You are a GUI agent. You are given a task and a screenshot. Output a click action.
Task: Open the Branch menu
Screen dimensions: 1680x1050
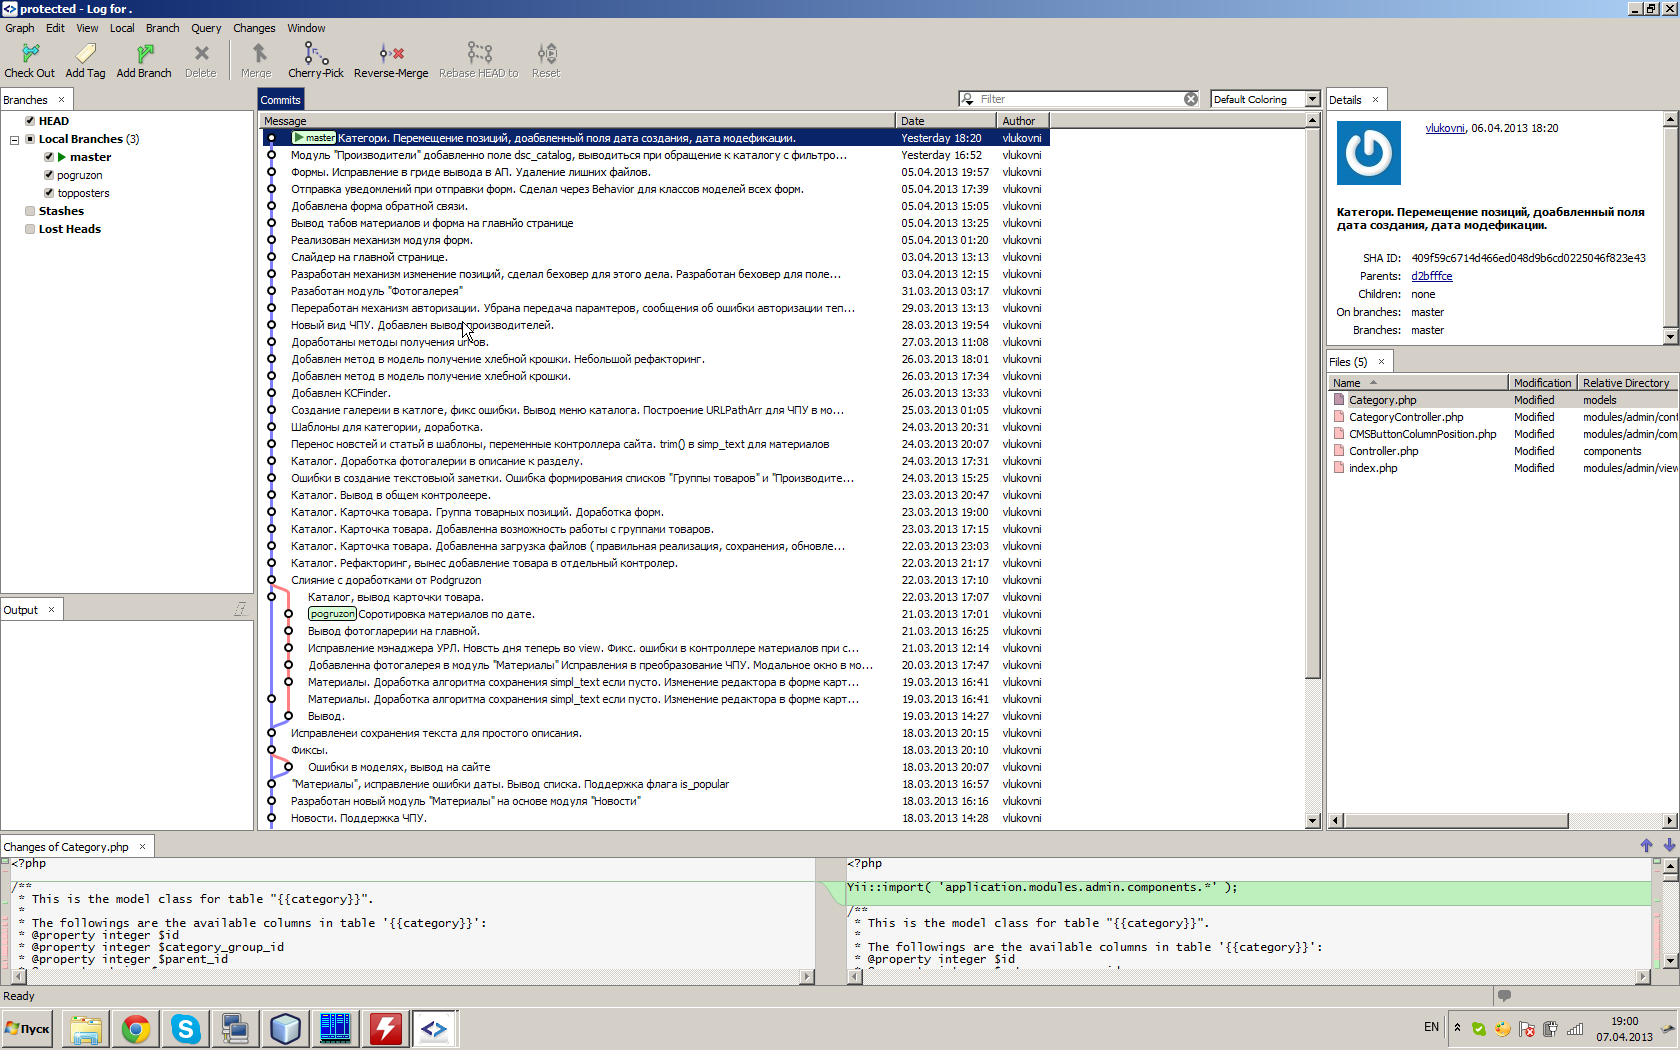point(163,28)
